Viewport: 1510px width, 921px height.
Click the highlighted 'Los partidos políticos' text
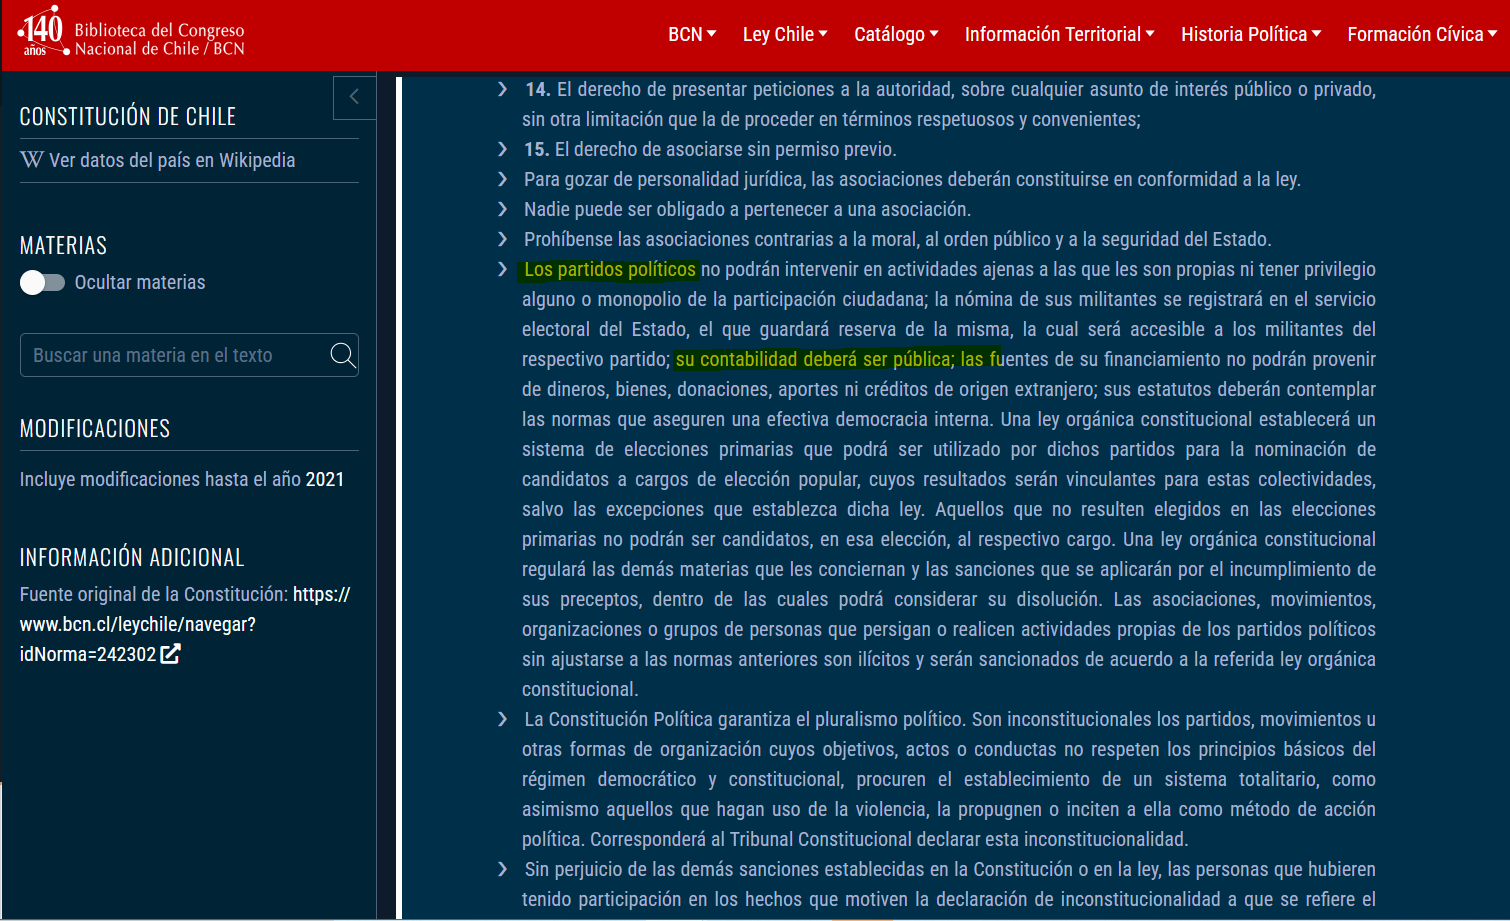[x=610, y=270]
